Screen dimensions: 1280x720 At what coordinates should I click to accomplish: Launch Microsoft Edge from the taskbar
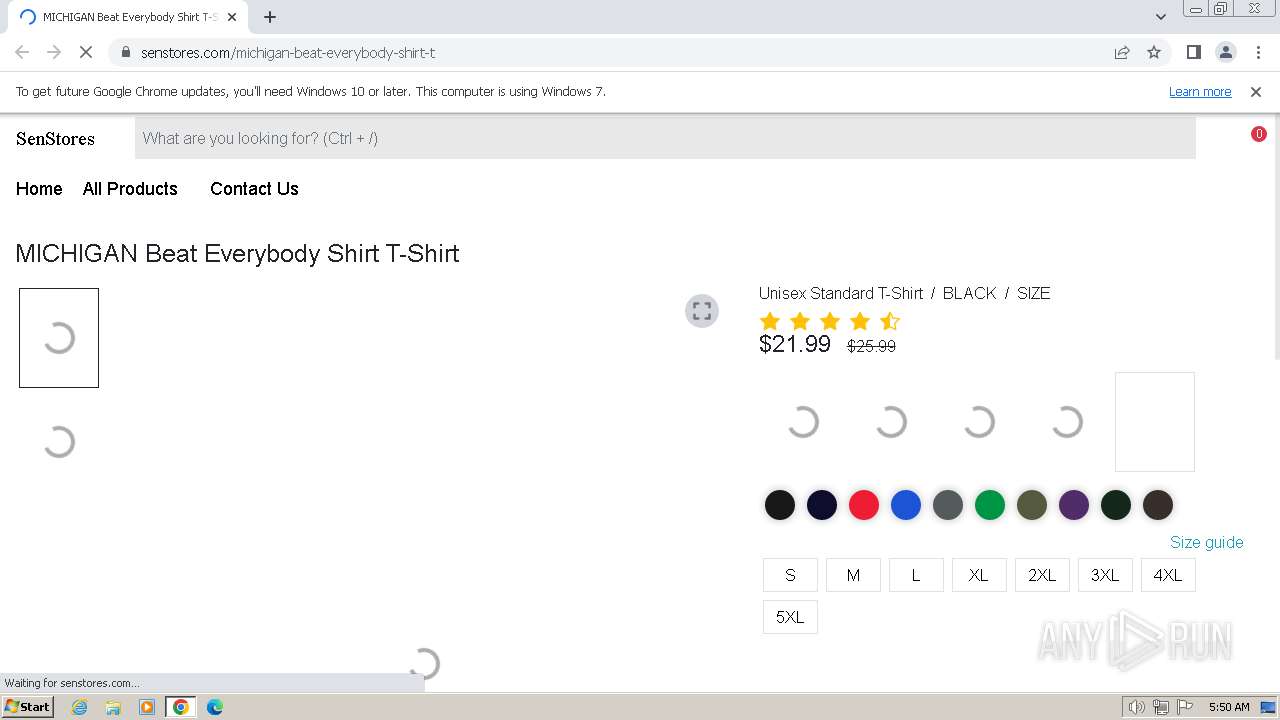coord(215,707)
